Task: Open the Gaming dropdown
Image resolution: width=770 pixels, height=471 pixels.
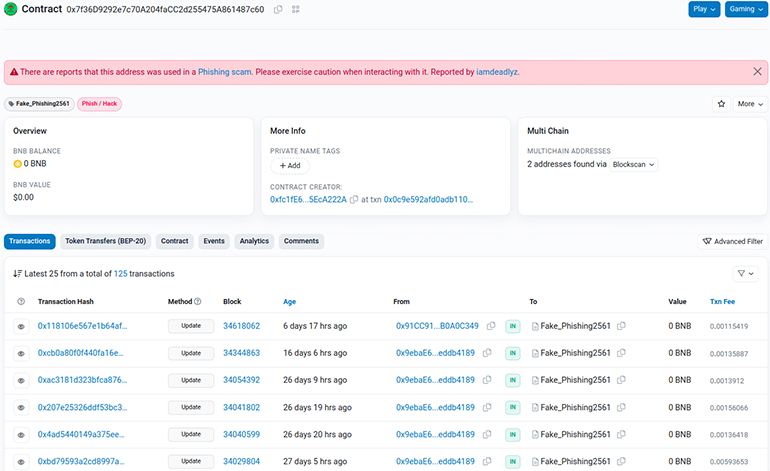Action: coord(745,9)
